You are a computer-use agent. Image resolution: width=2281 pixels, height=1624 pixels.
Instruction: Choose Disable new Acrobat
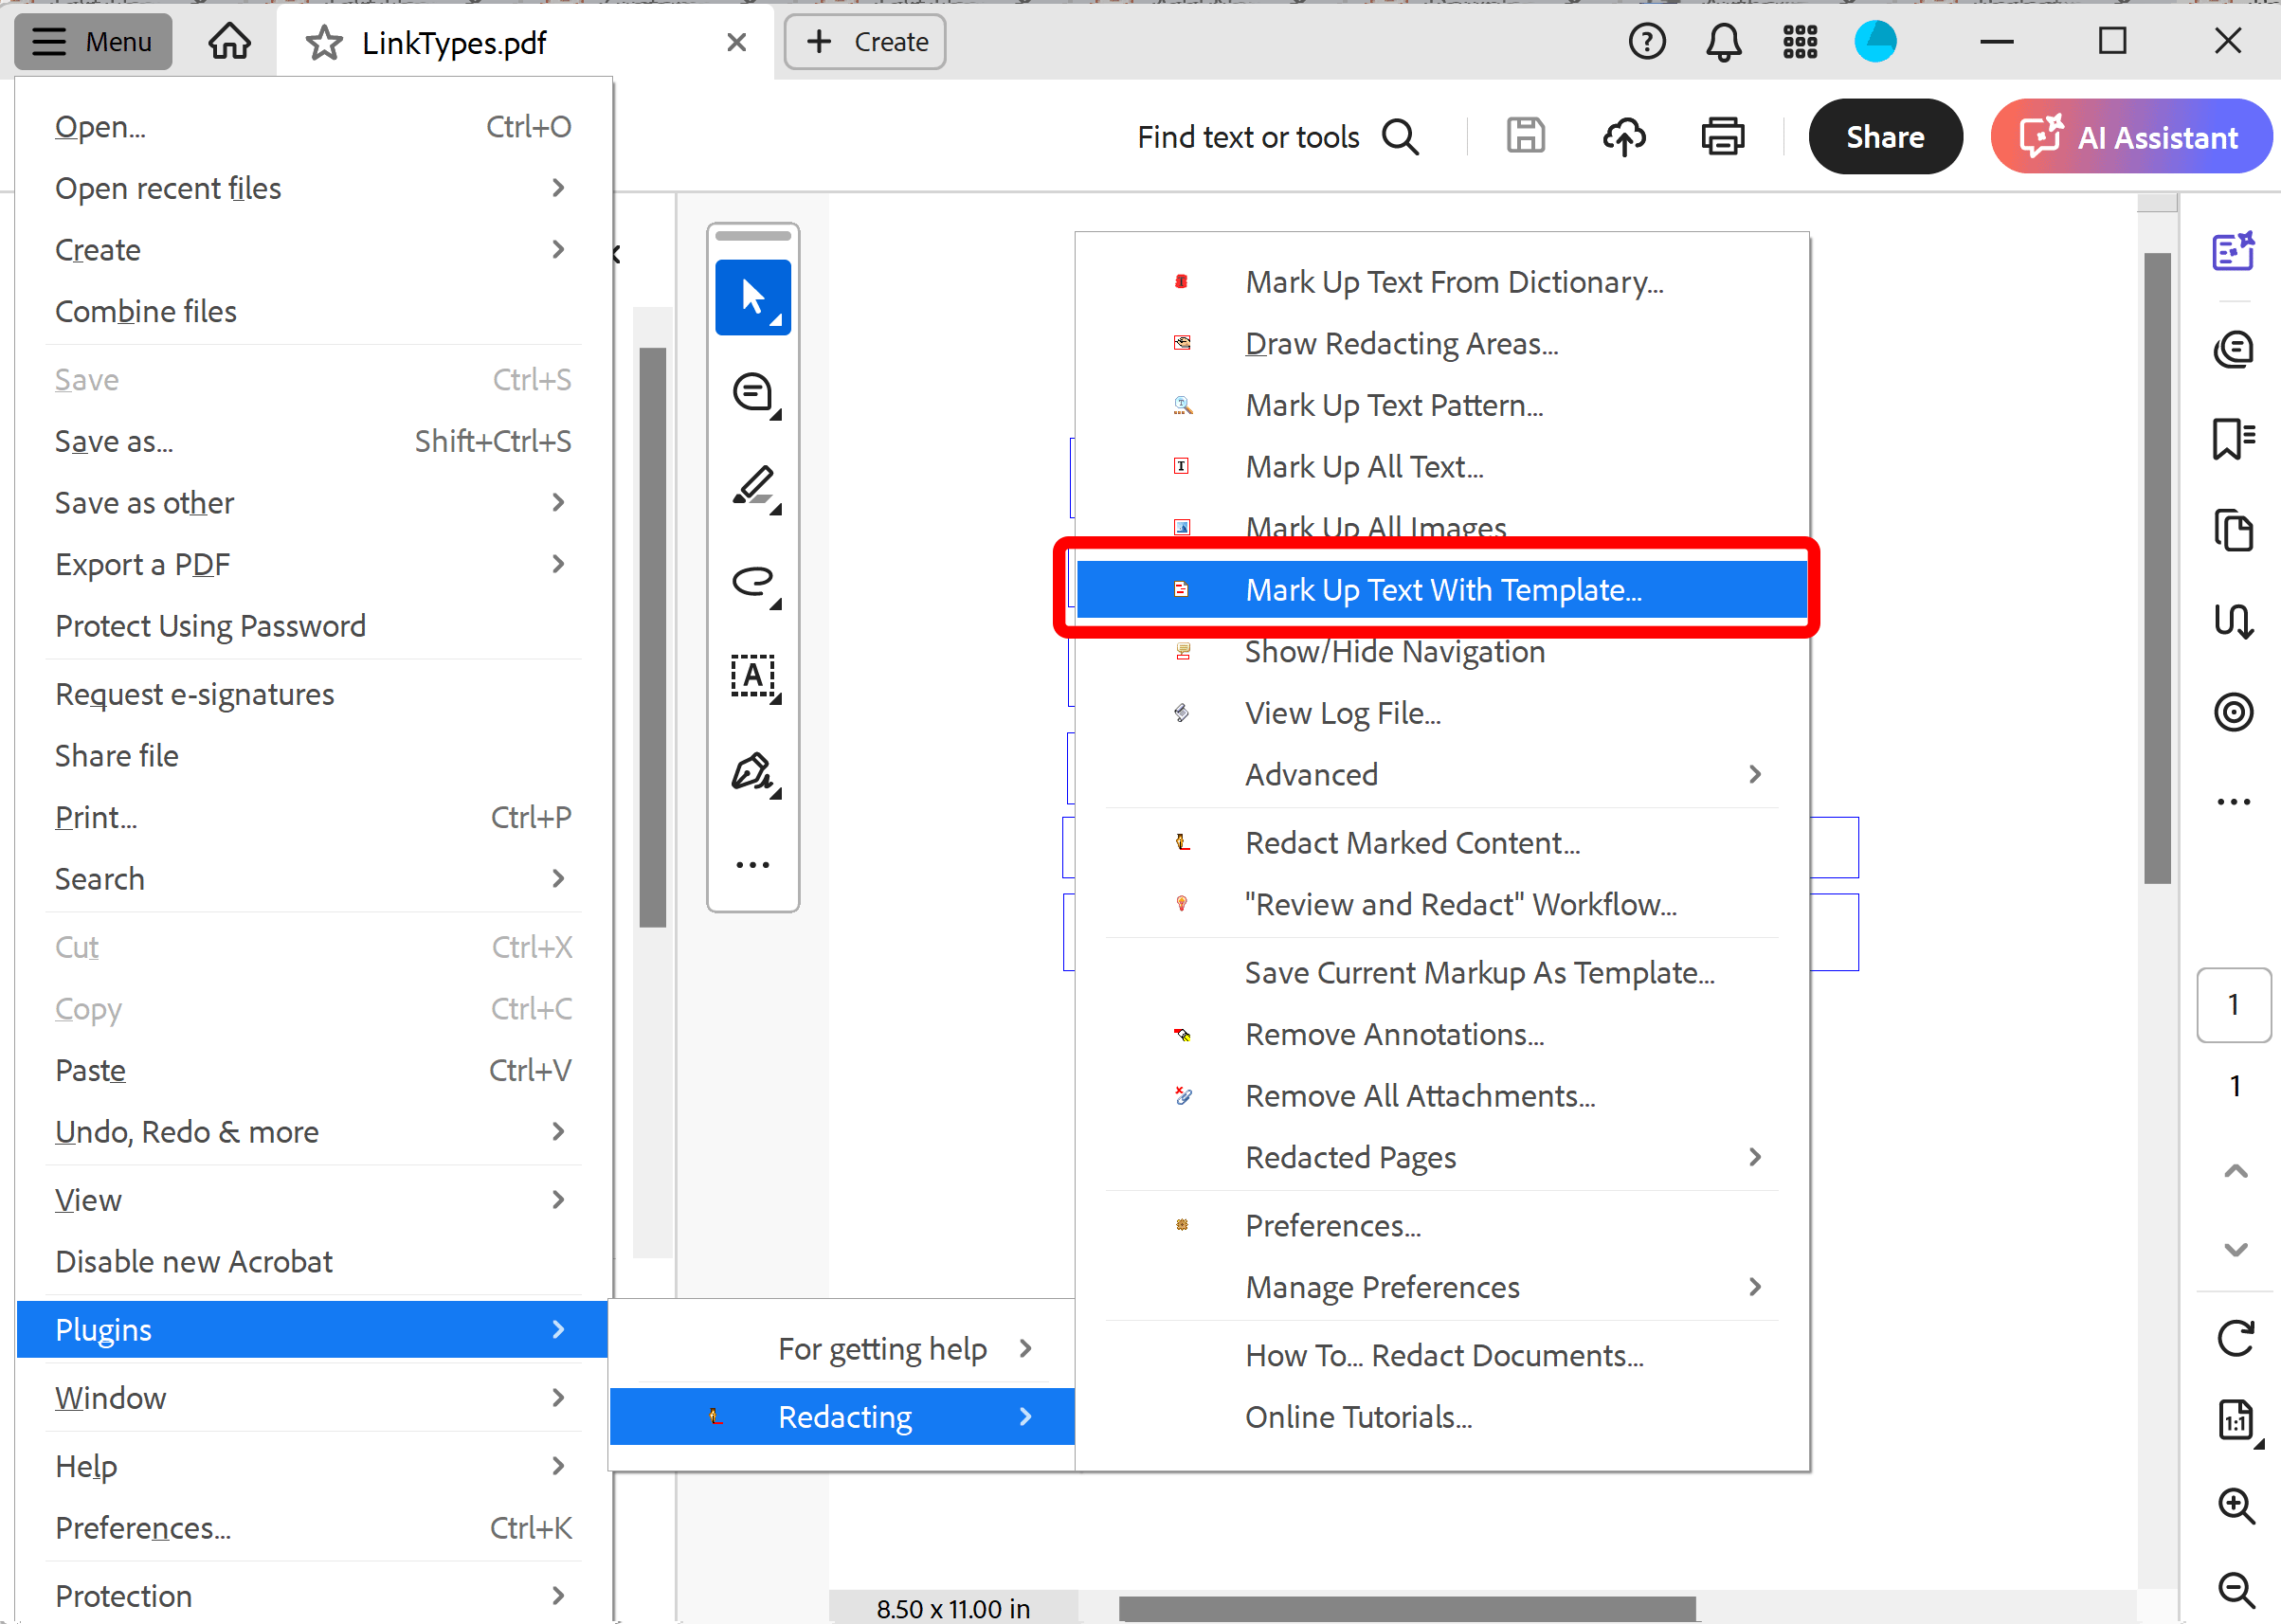pyautogui.click(x=312, y=1262)
